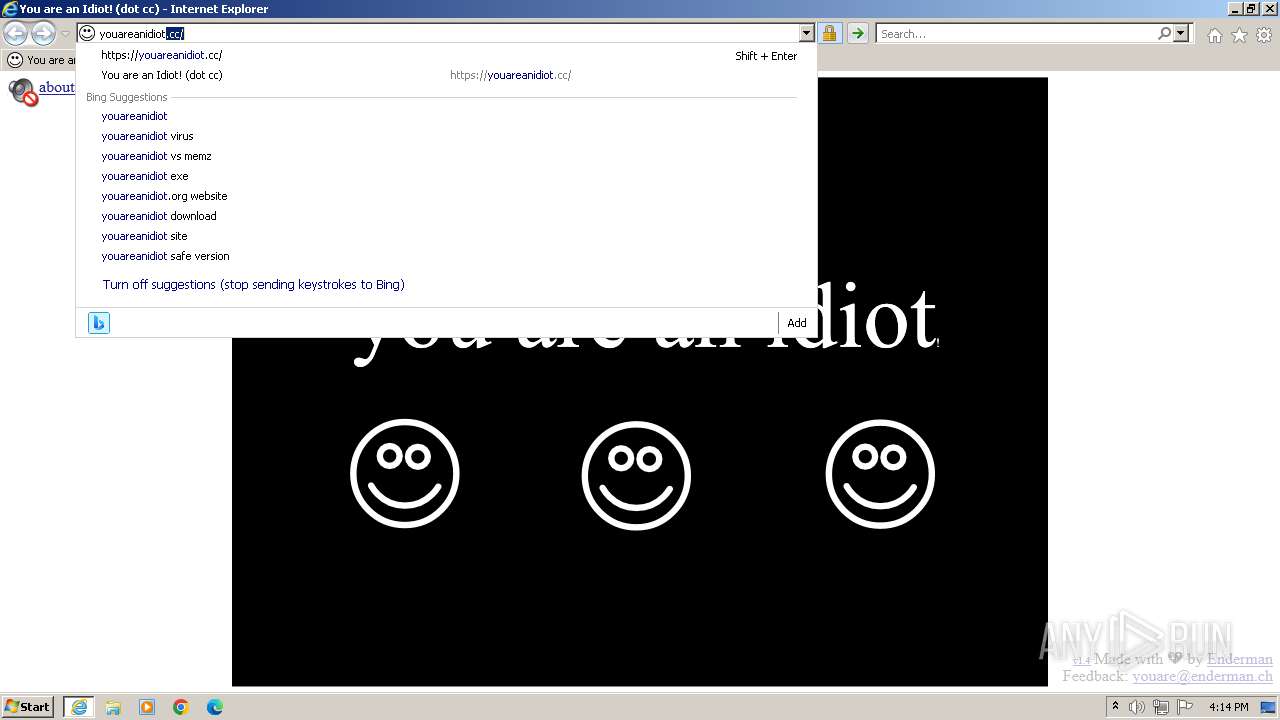Open the 'about' link on the page
Image resolution: width=1280 pixels, height=720 pixels.
(57, 88)
